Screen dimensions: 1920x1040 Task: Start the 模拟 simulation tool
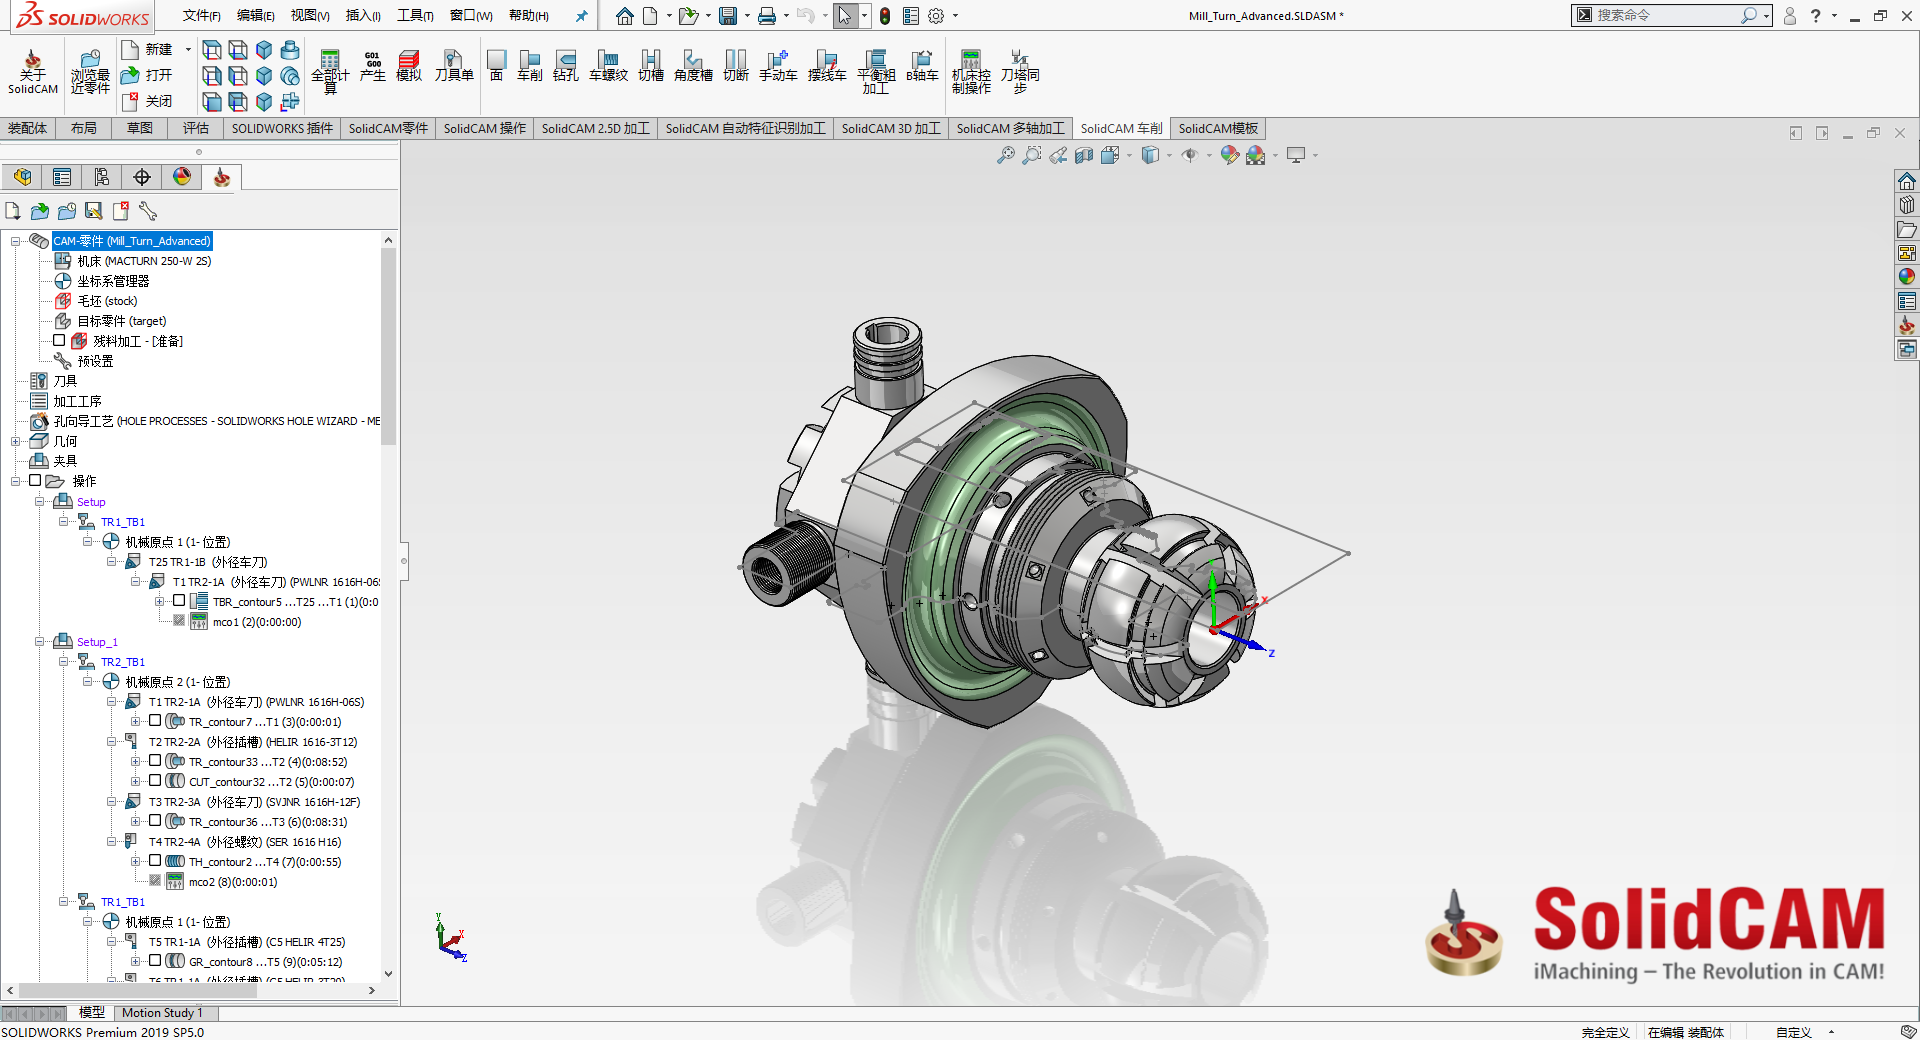[409, 67]
